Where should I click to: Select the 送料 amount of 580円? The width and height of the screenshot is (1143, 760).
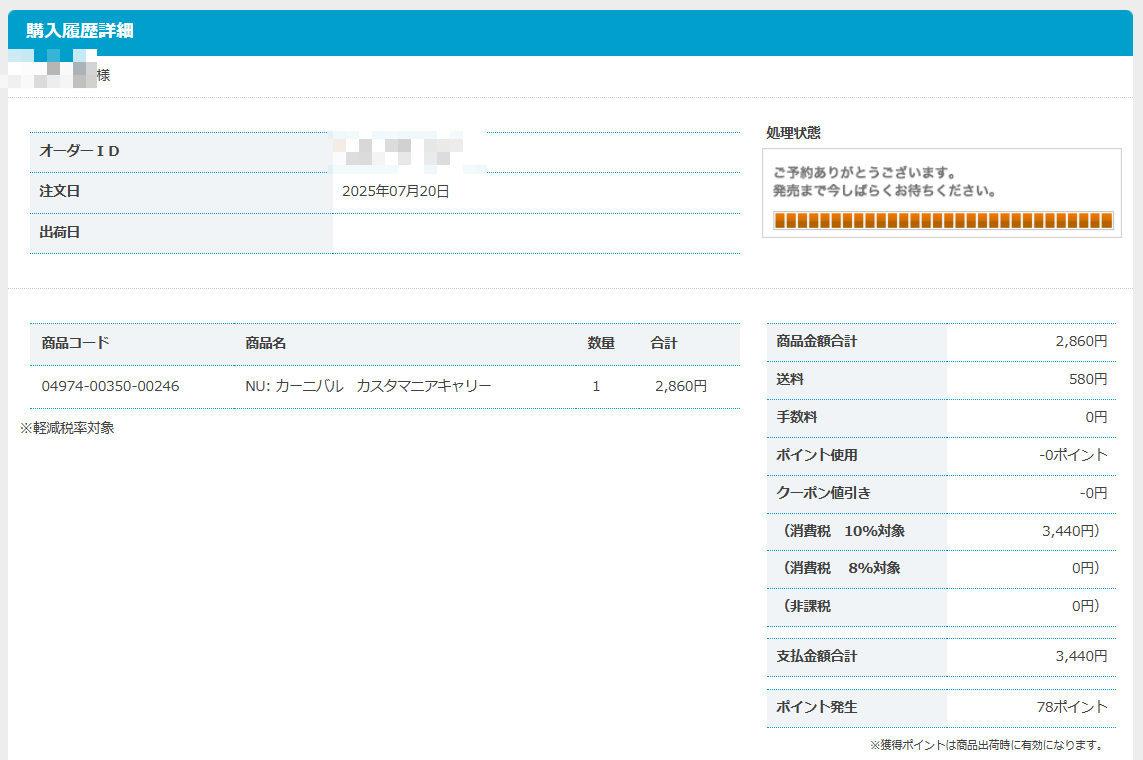1088,379
